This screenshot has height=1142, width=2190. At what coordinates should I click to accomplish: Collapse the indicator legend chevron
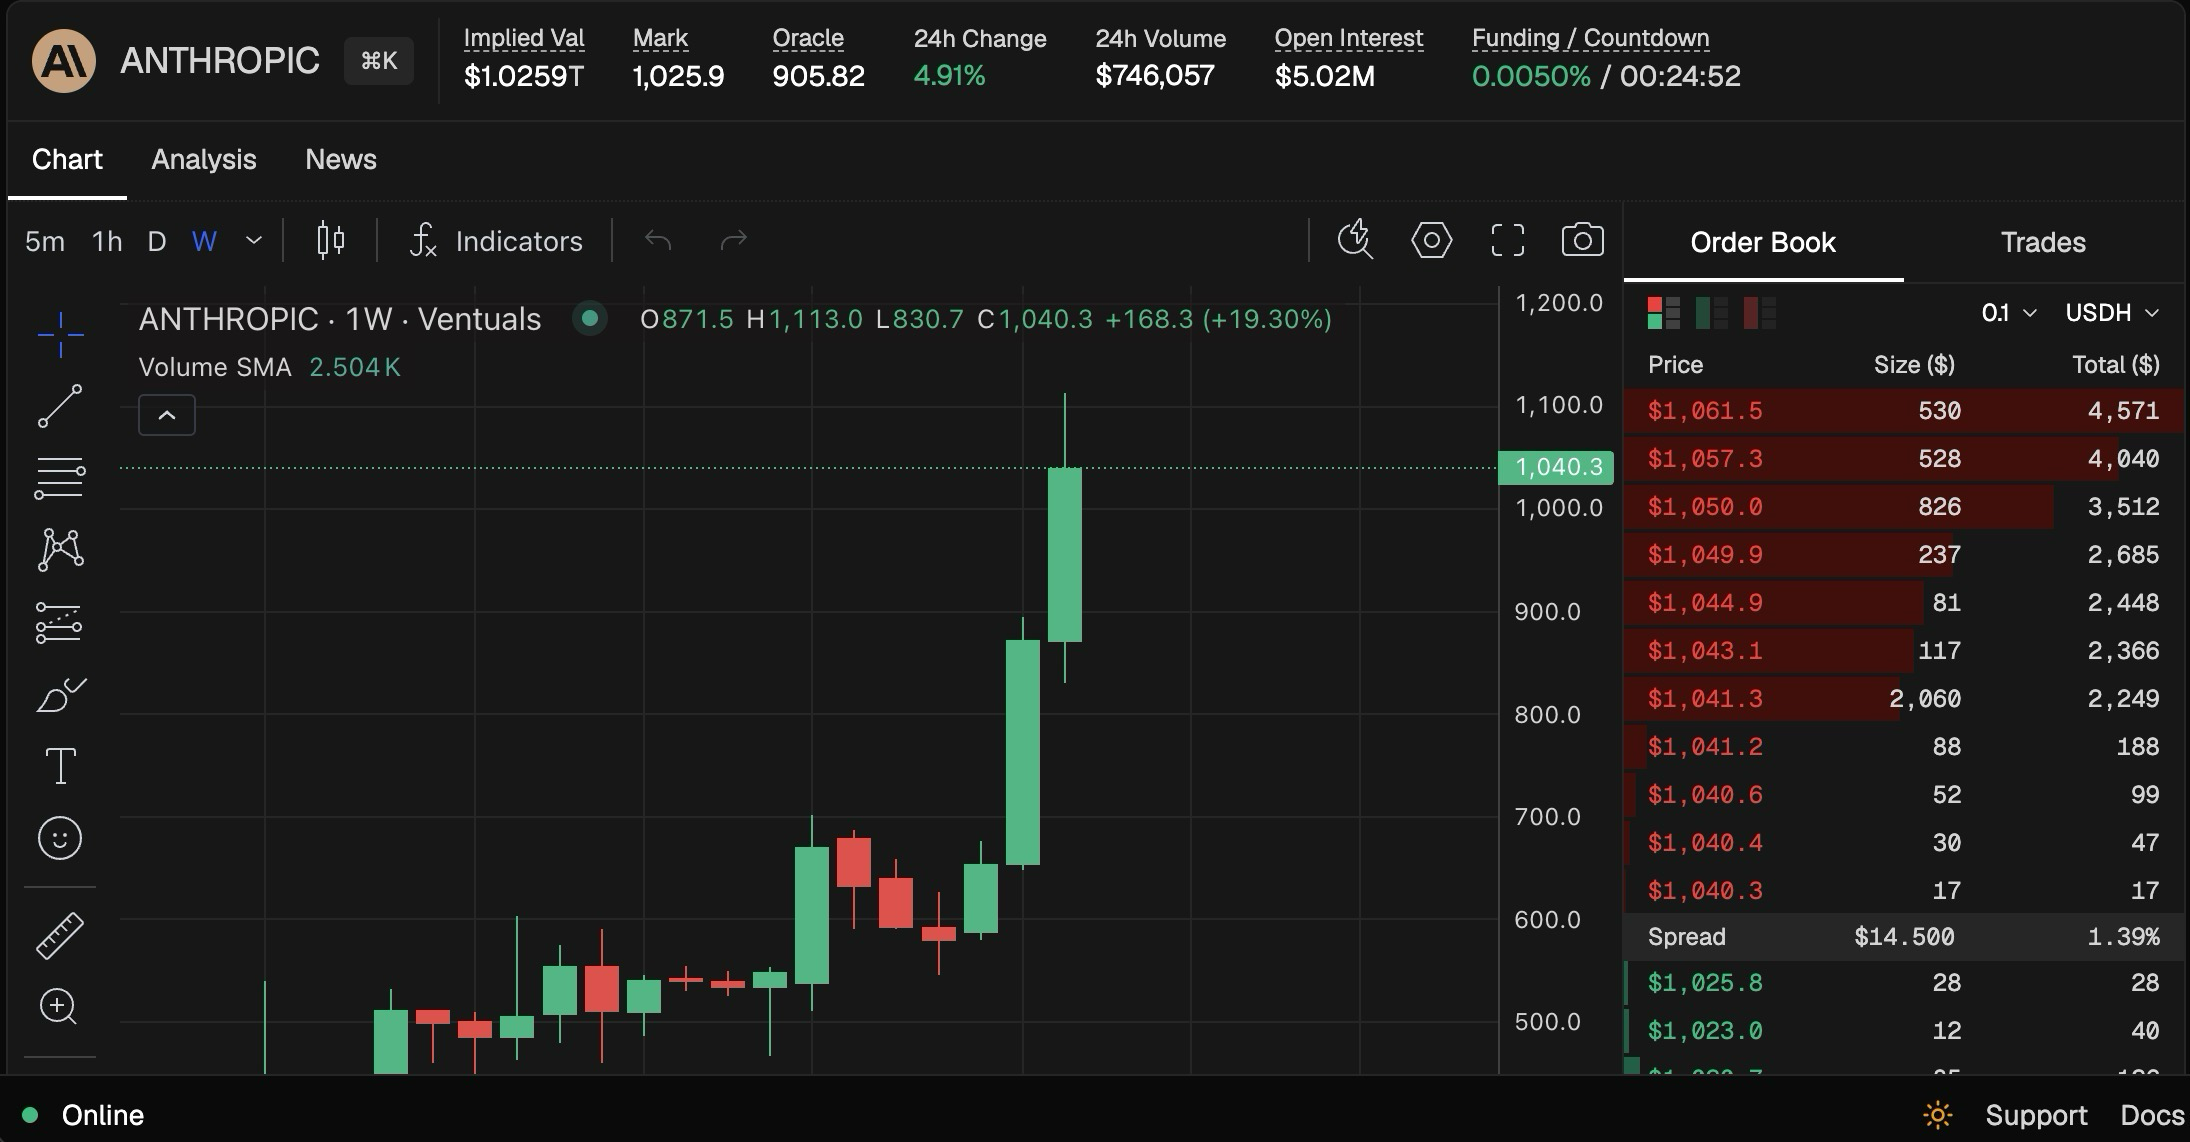pyautogui.click(x=167, y=415)
